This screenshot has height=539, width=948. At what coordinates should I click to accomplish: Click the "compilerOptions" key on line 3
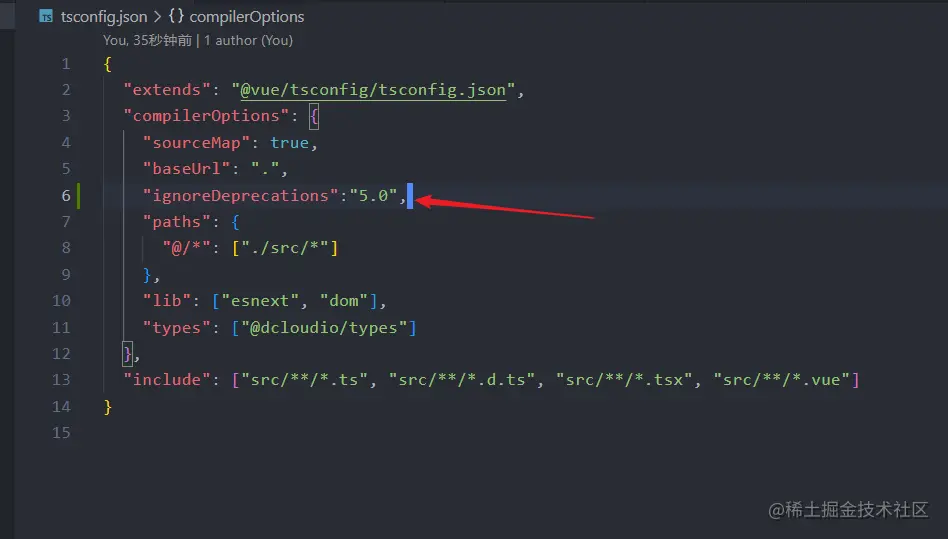coord(206,116)
